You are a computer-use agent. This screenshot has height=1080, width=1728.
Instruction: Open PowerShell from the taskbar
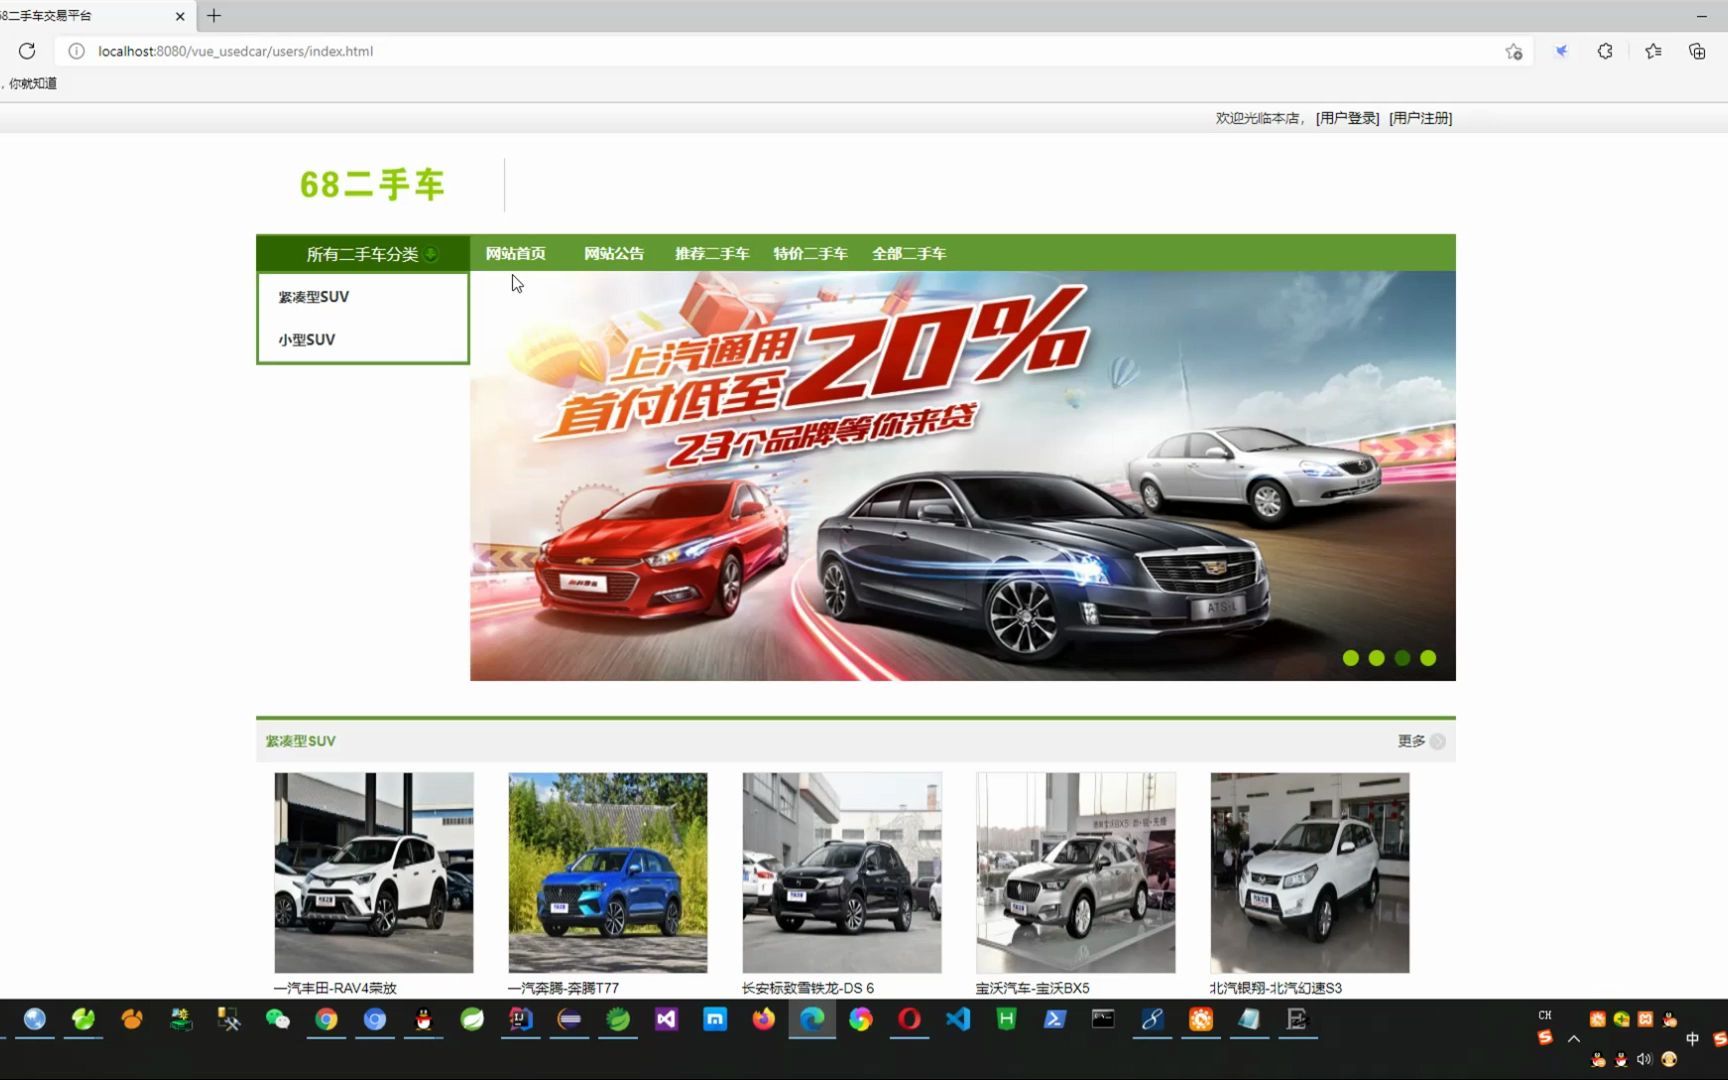point(1055,1019)
